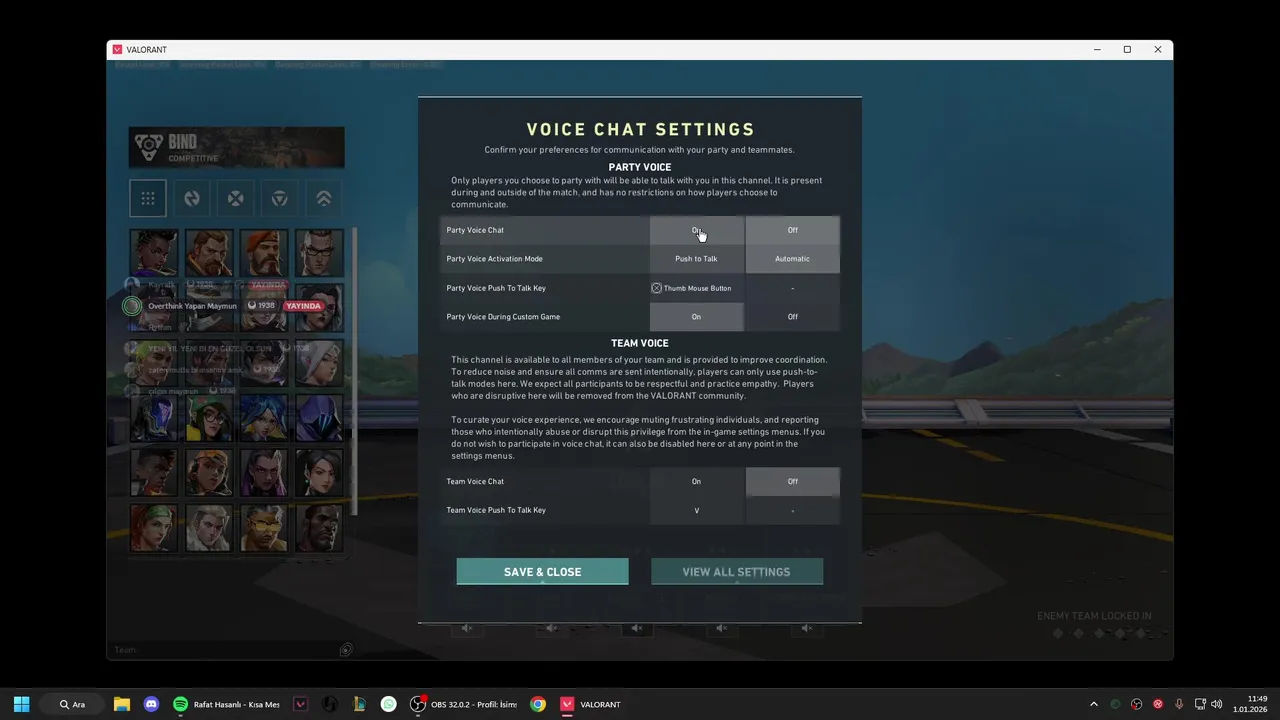Click the BIND Competitive map banner
Screen dimensions: 1280x720
tap(237, 148)
